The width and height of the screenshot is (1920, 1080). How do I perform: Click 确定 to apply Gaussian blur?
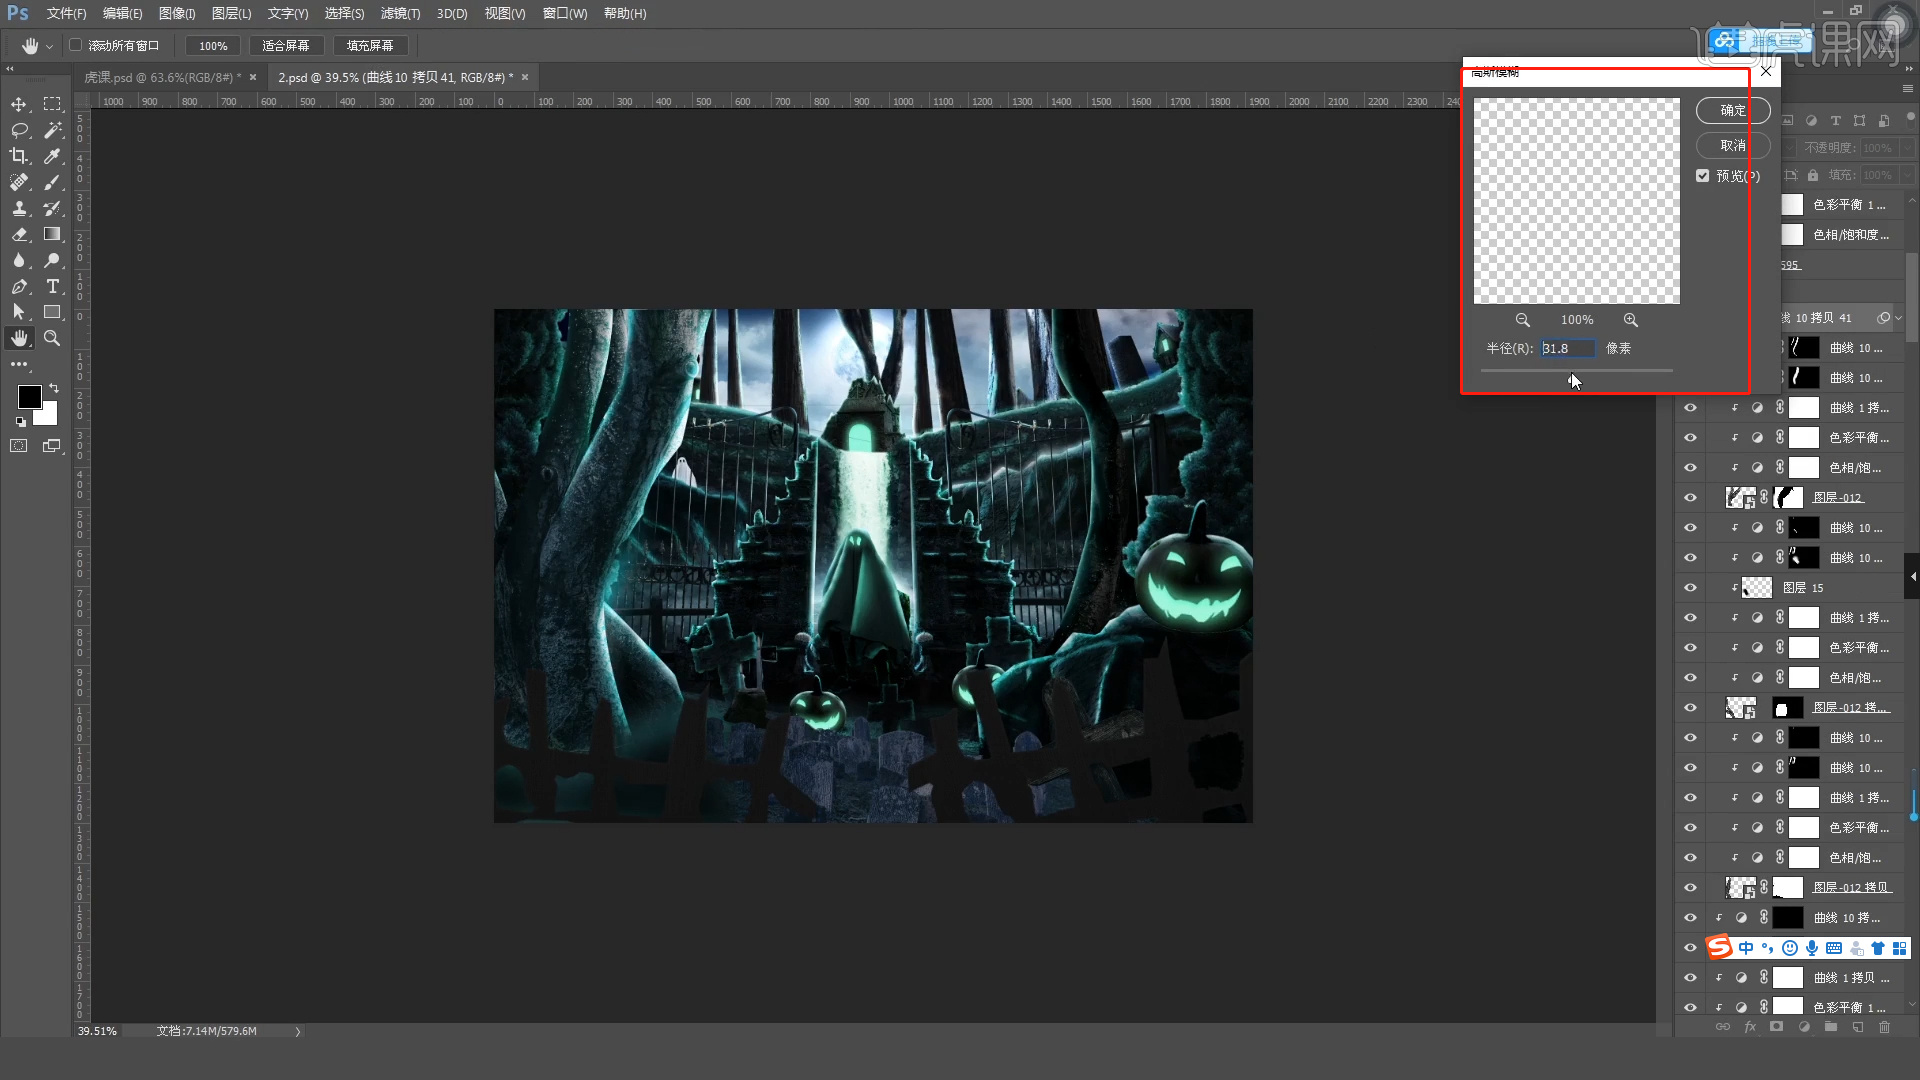coord(1732,111)
